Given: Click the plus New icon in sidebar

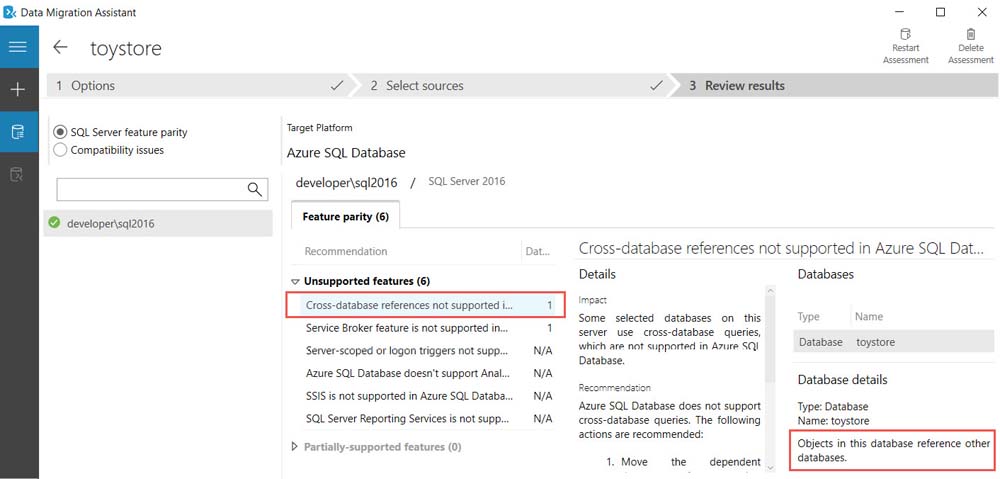Looking at the screenshot, I should 18,90.
